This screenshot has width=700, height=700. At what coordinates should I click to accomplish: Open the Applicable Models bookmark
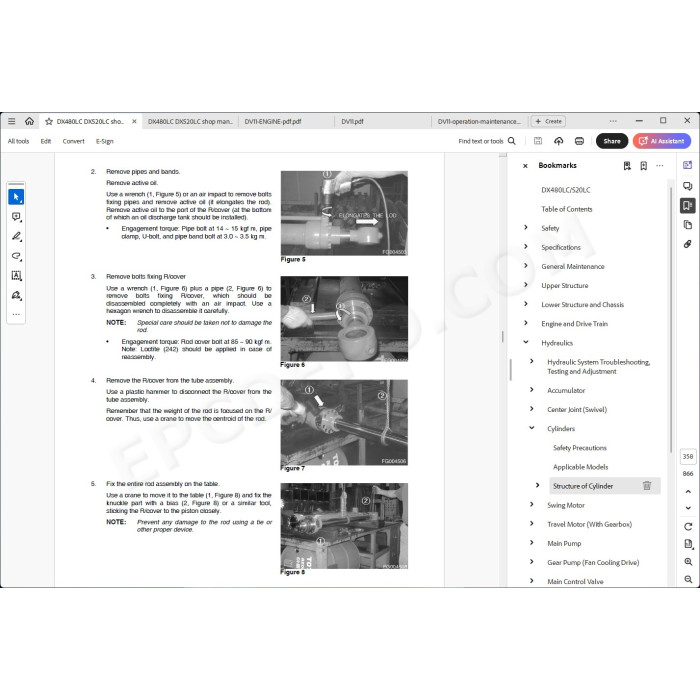(x=580, y=467)
